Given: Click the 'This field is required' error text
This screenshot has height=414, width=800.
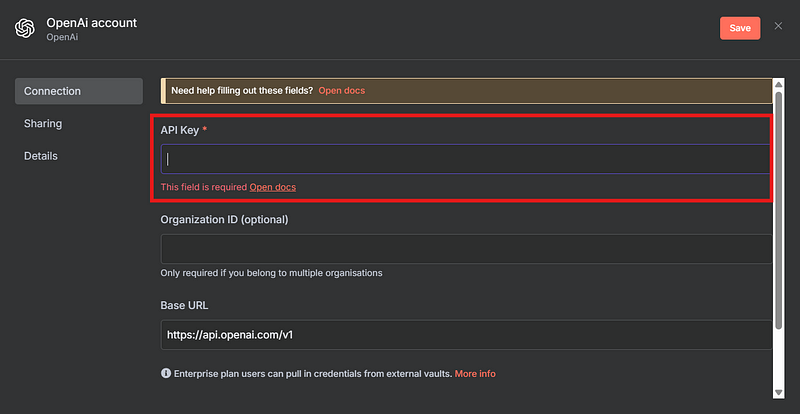Looking at the screenshot, I should tap(204, 187).
